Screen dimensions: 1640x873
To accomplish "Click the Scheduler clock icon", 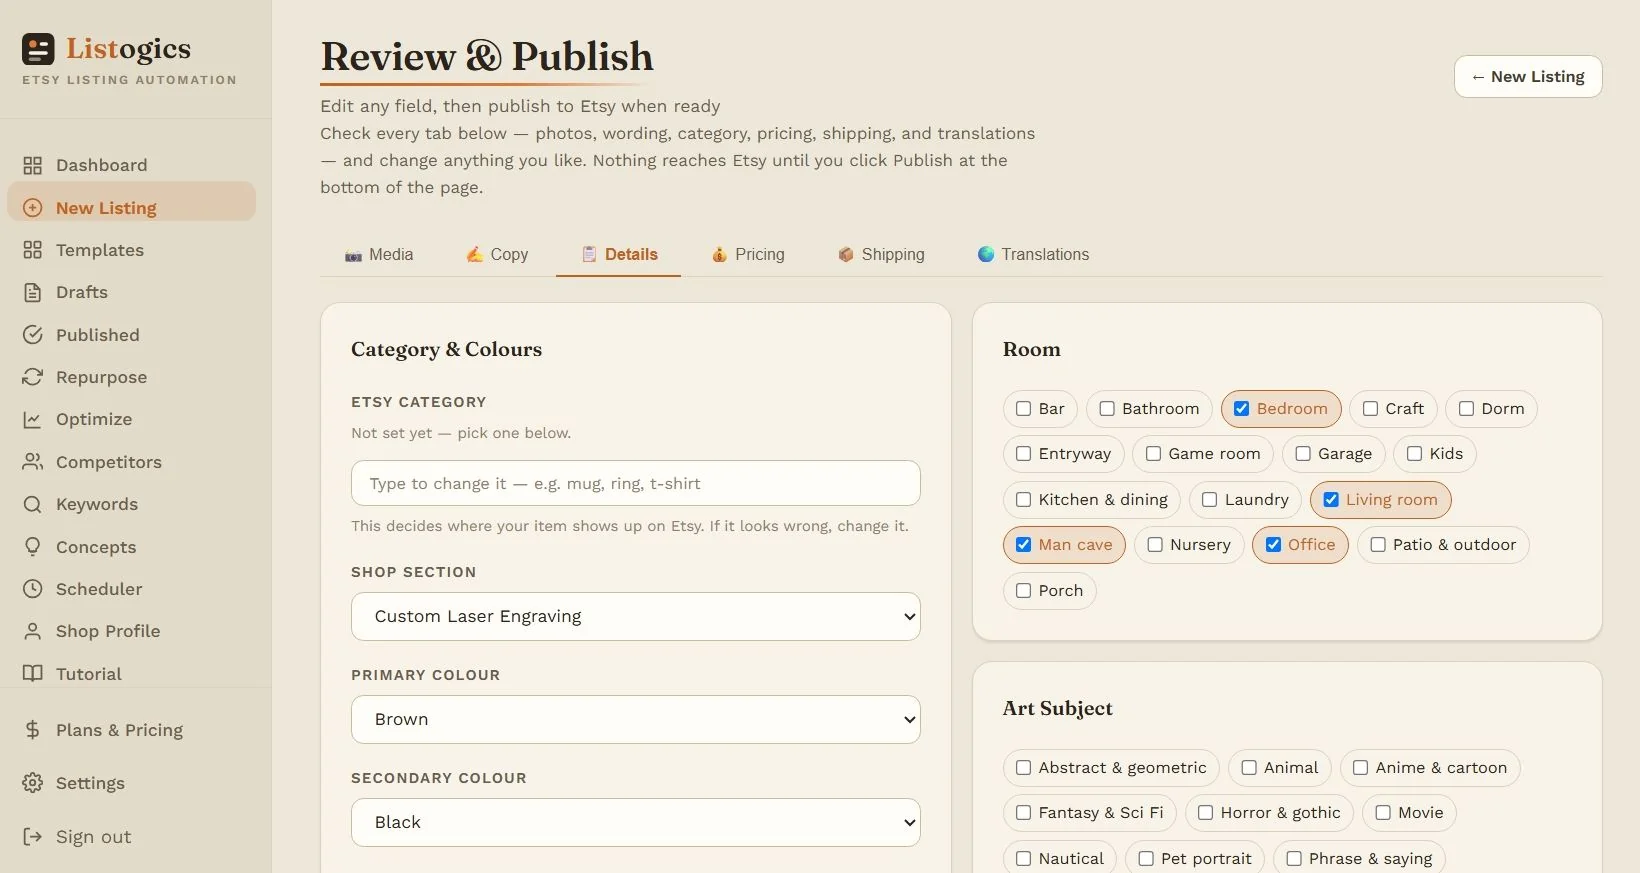I will pos(33,589).
